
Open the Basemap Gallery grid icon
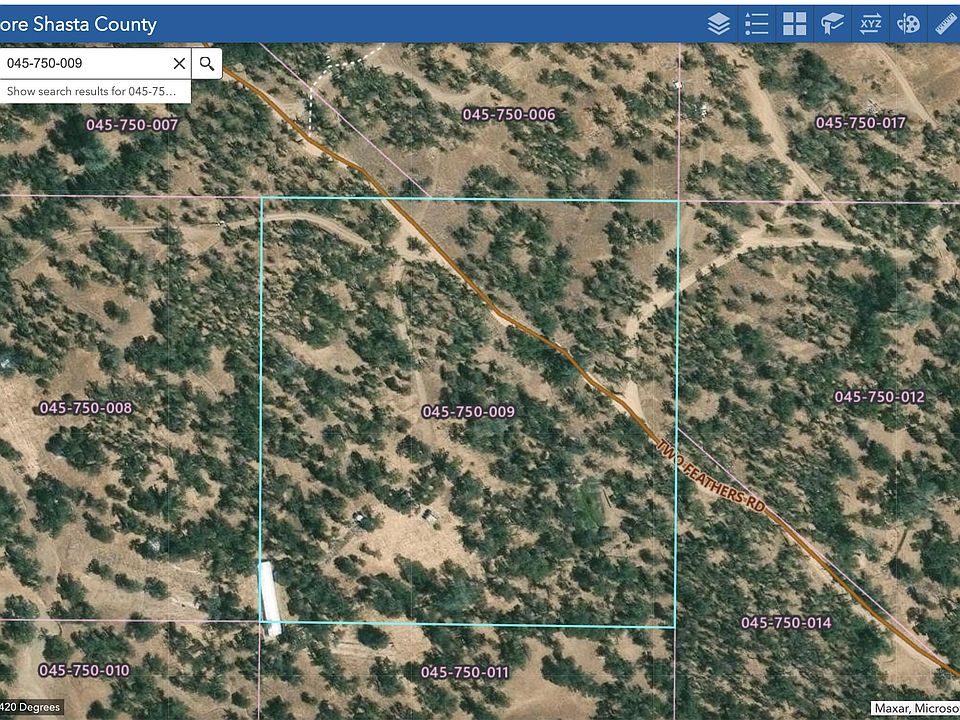pos(795,24)
